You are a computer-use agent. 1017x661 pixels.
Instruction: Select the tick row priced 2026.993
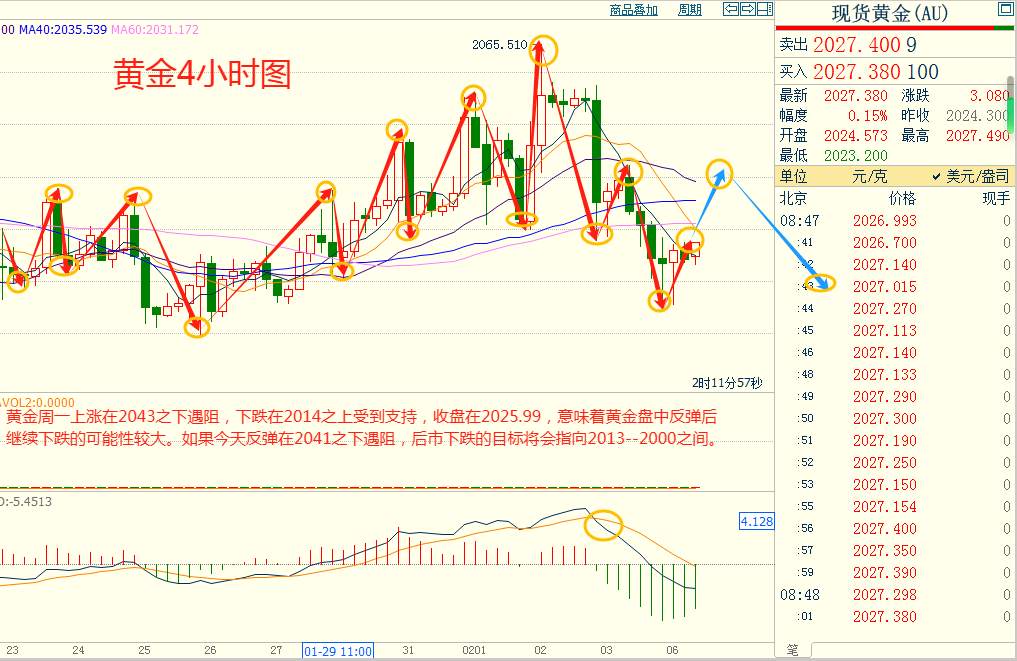[895, 221]
